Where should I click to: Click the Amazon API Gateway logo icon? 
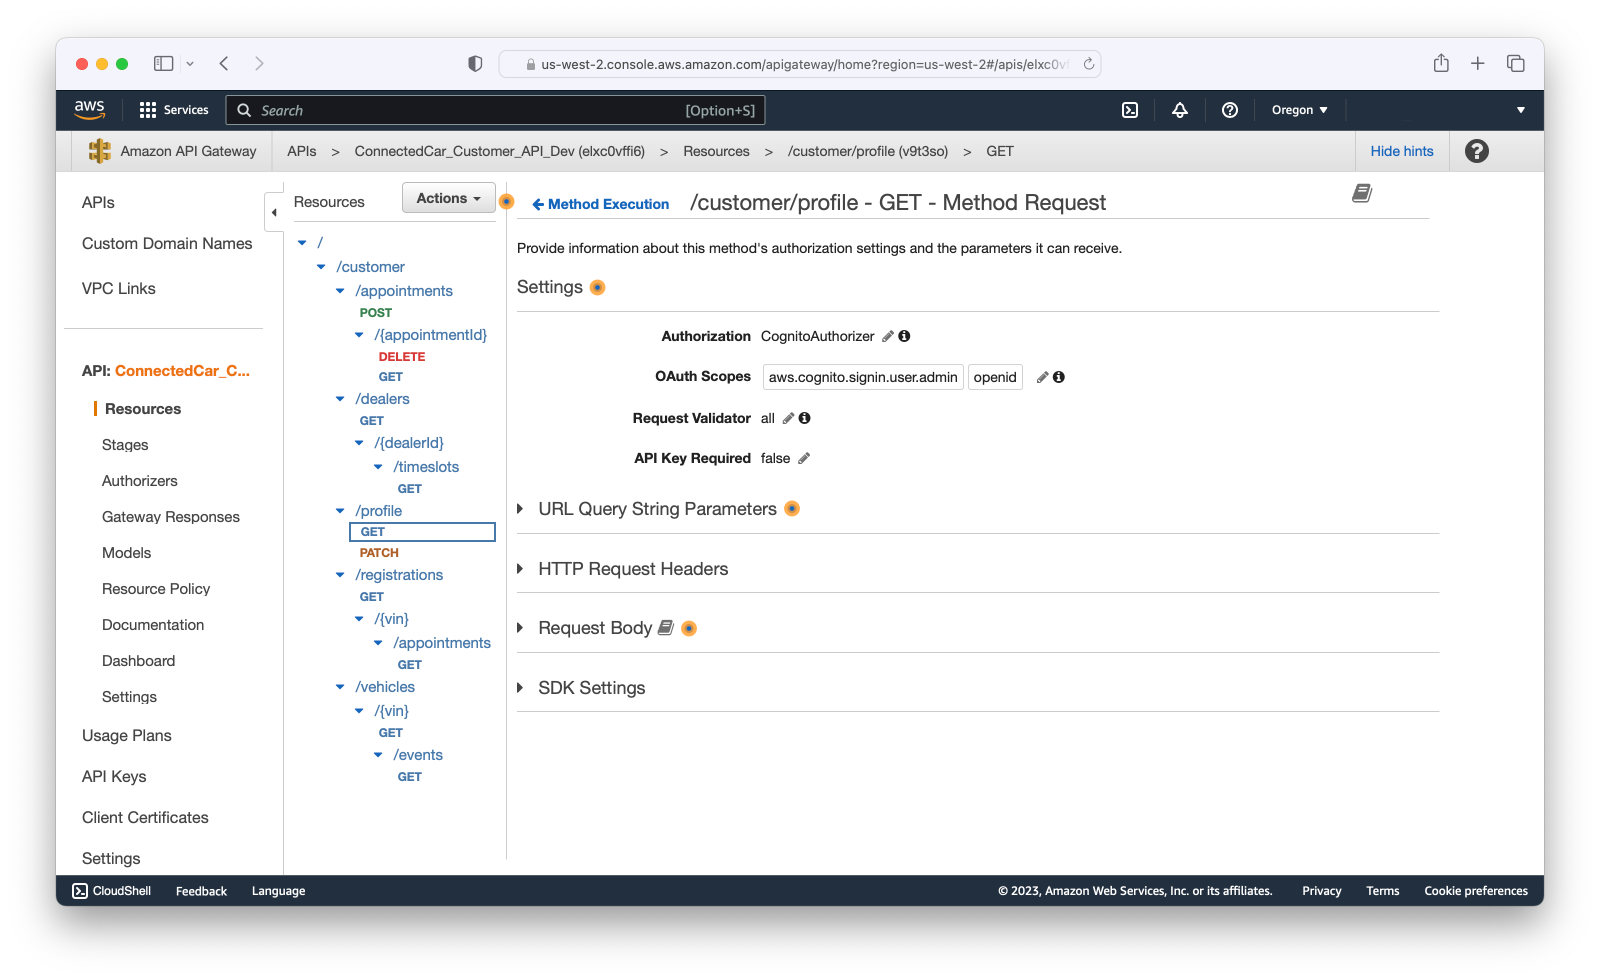coord(100,151)
